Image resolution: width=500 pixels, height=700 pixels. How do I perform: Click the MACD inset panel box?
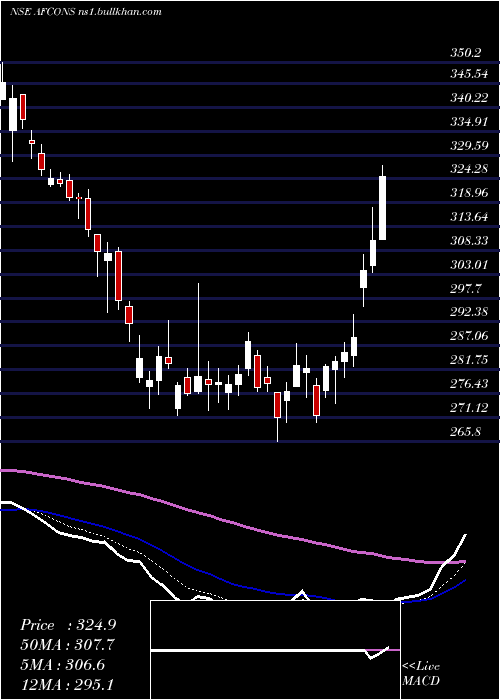[275, 650]
